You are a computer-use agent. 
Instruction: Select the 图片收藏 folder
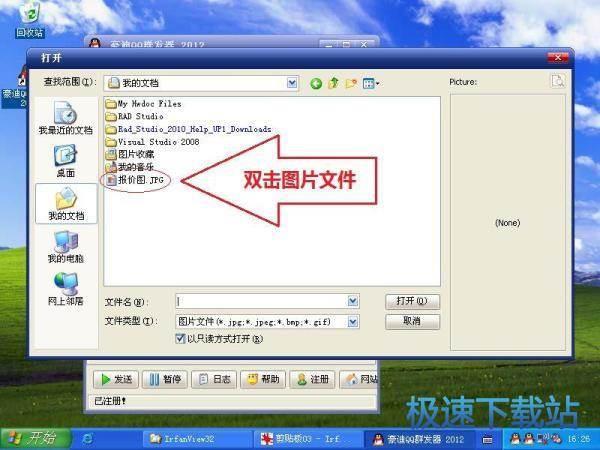130,154
